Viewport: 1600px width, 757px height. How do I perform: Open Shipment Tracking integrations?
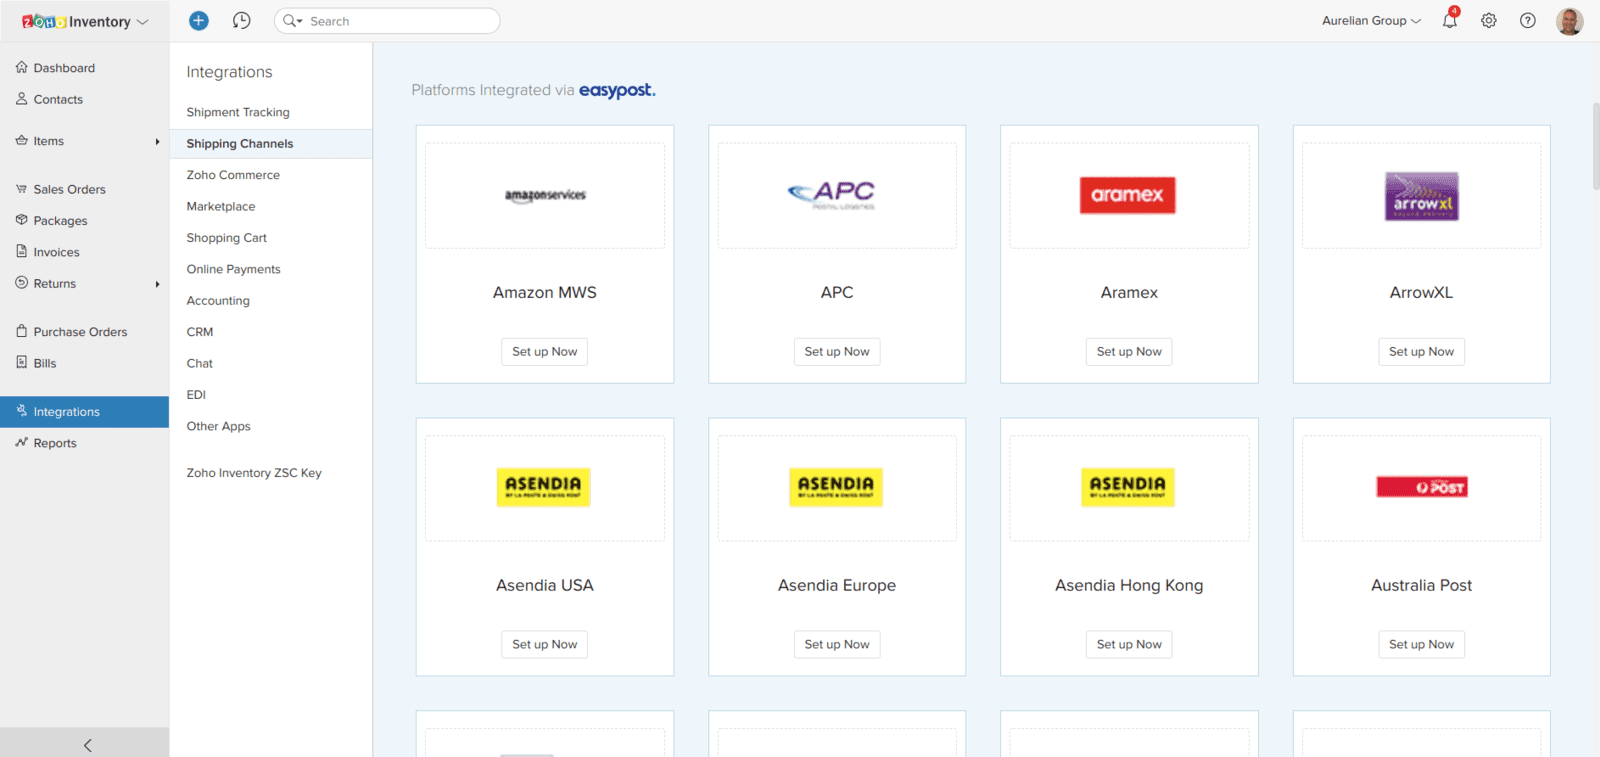tap(238, 112)
